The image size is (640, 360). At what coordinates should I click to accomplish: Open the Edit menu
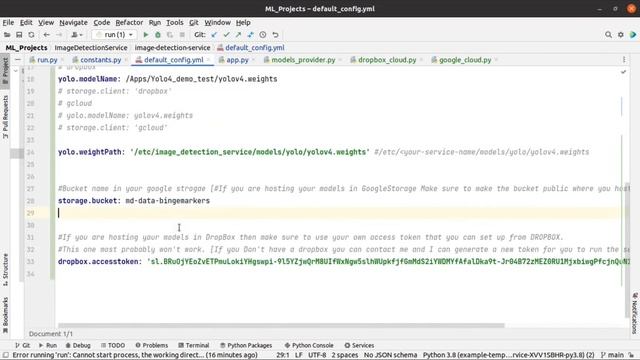[26, 22]
